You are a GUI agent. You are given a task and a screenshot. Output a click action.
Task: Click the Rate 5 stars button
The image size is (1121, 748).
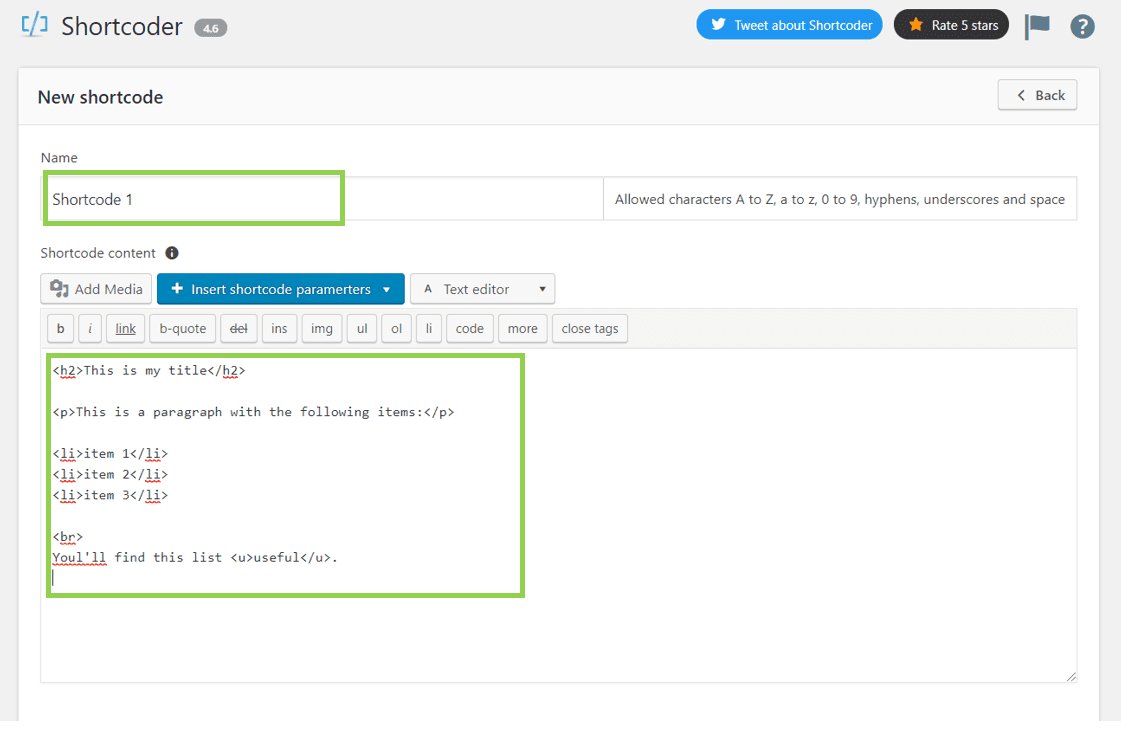(951, 25)
